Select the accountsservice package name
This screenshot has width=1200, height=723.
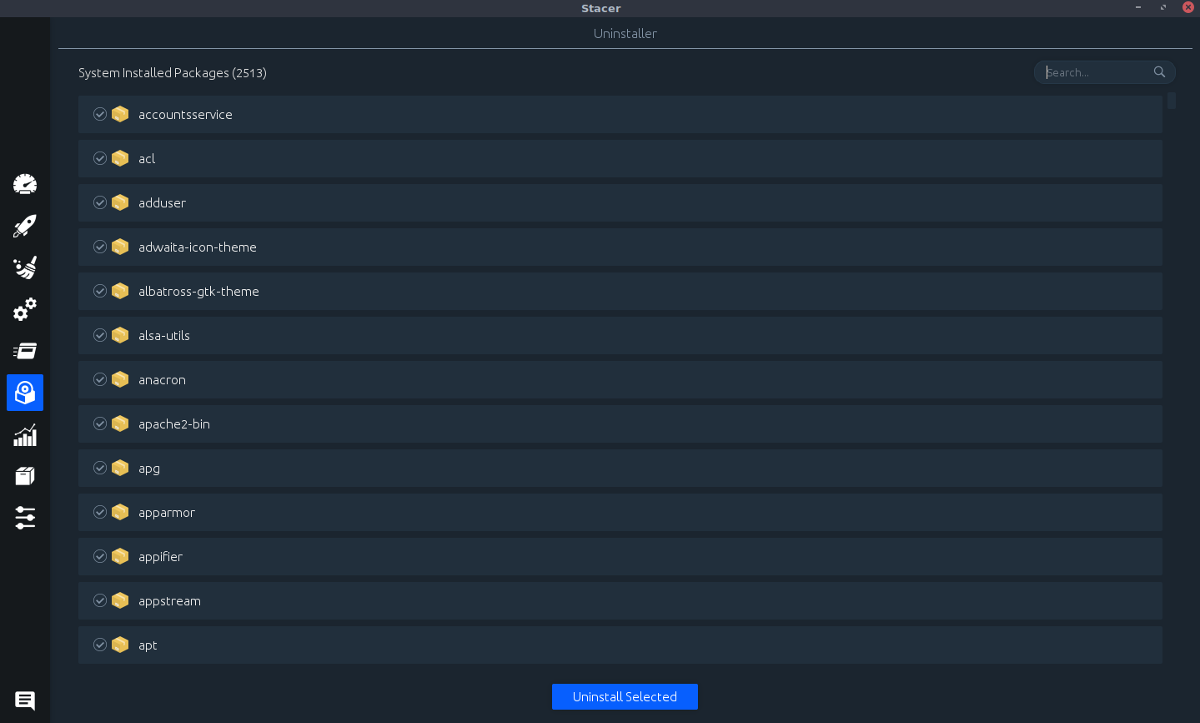click(x=186, y=115)
